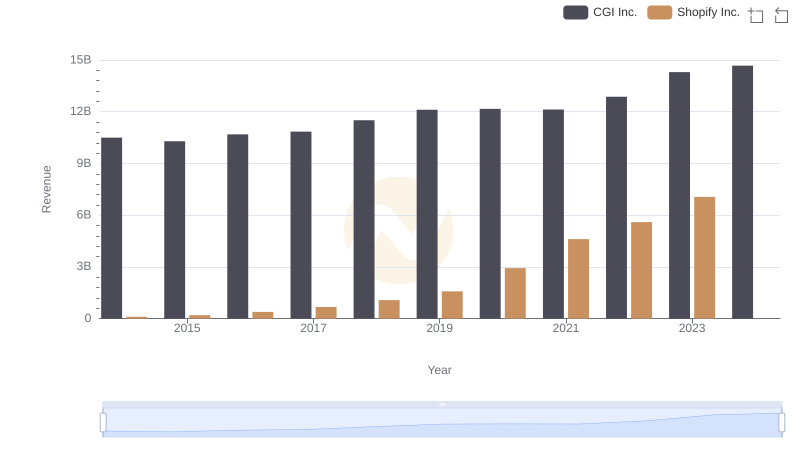The image size is (800, 461).
Task: Click the Year axis title
Action: 439,370
